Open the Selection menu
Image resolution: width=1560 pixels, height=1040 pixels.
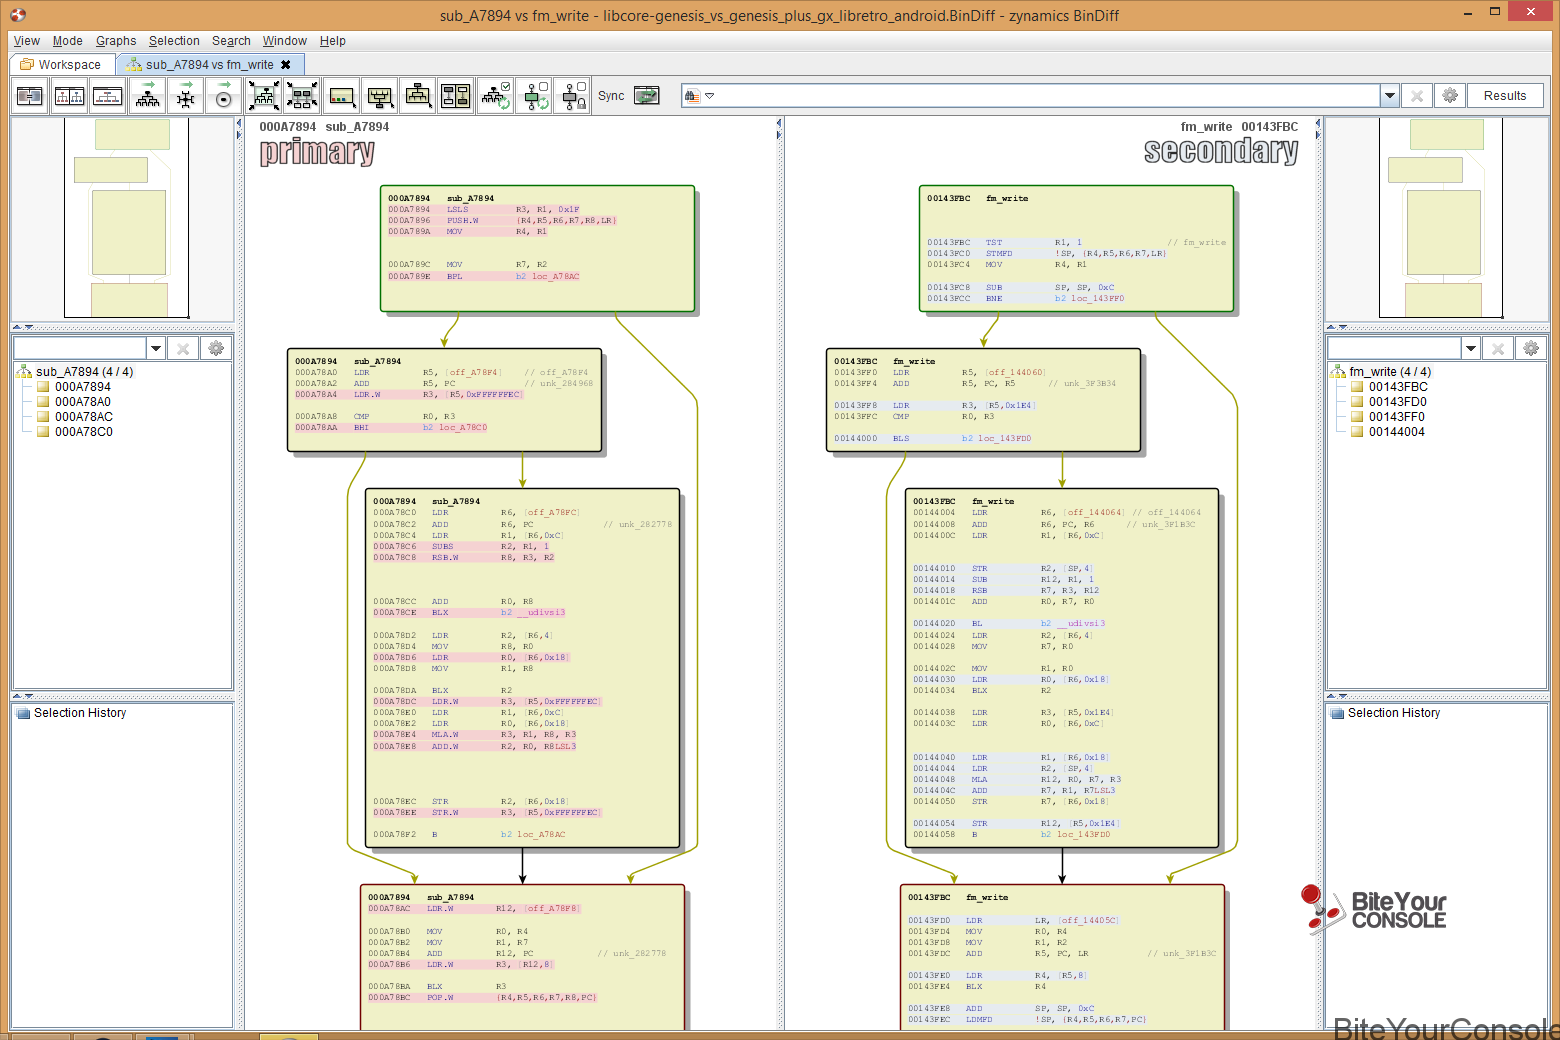point(174,41)
